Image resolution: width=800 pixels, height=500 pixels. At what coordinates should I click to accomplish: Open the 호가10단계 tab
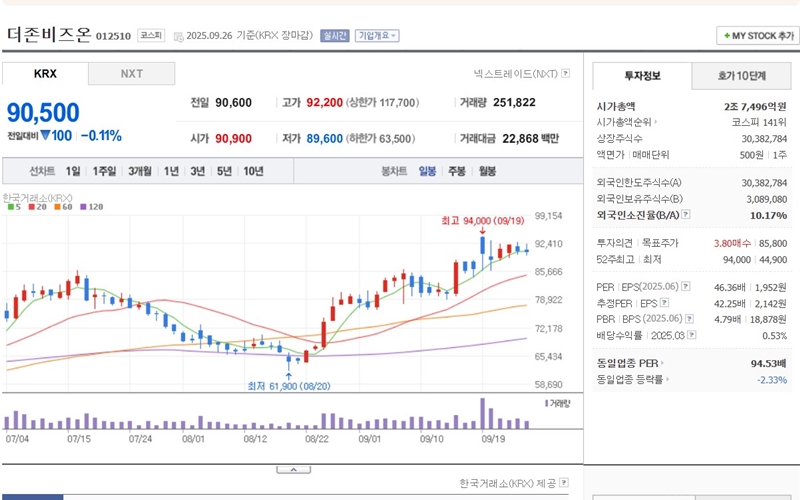pos(741,76)
